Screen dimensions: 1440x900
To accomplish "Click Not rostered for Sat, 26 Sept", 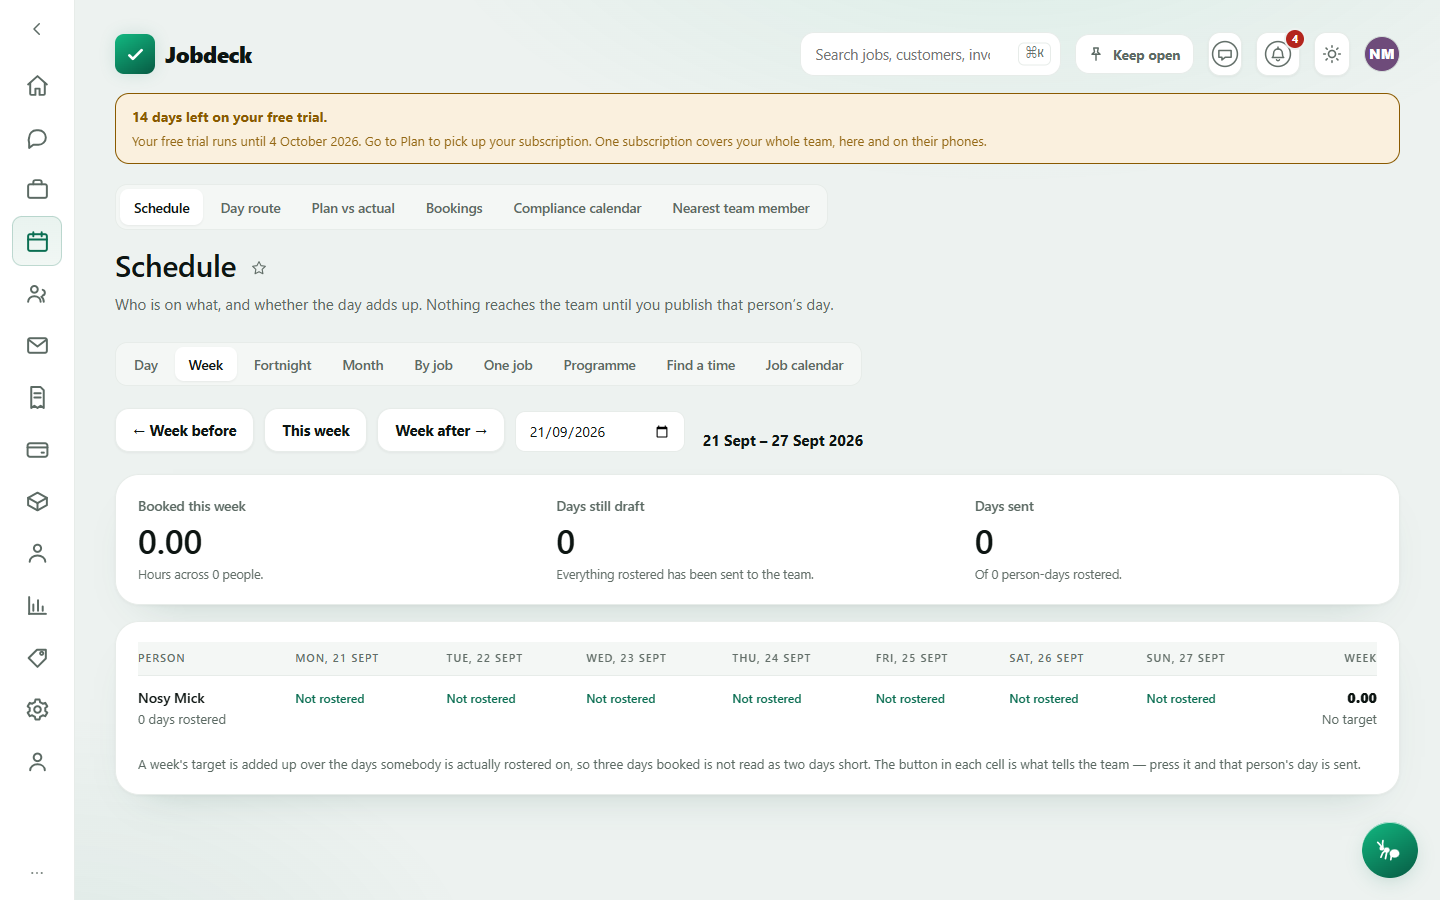I will (1044, 699).
